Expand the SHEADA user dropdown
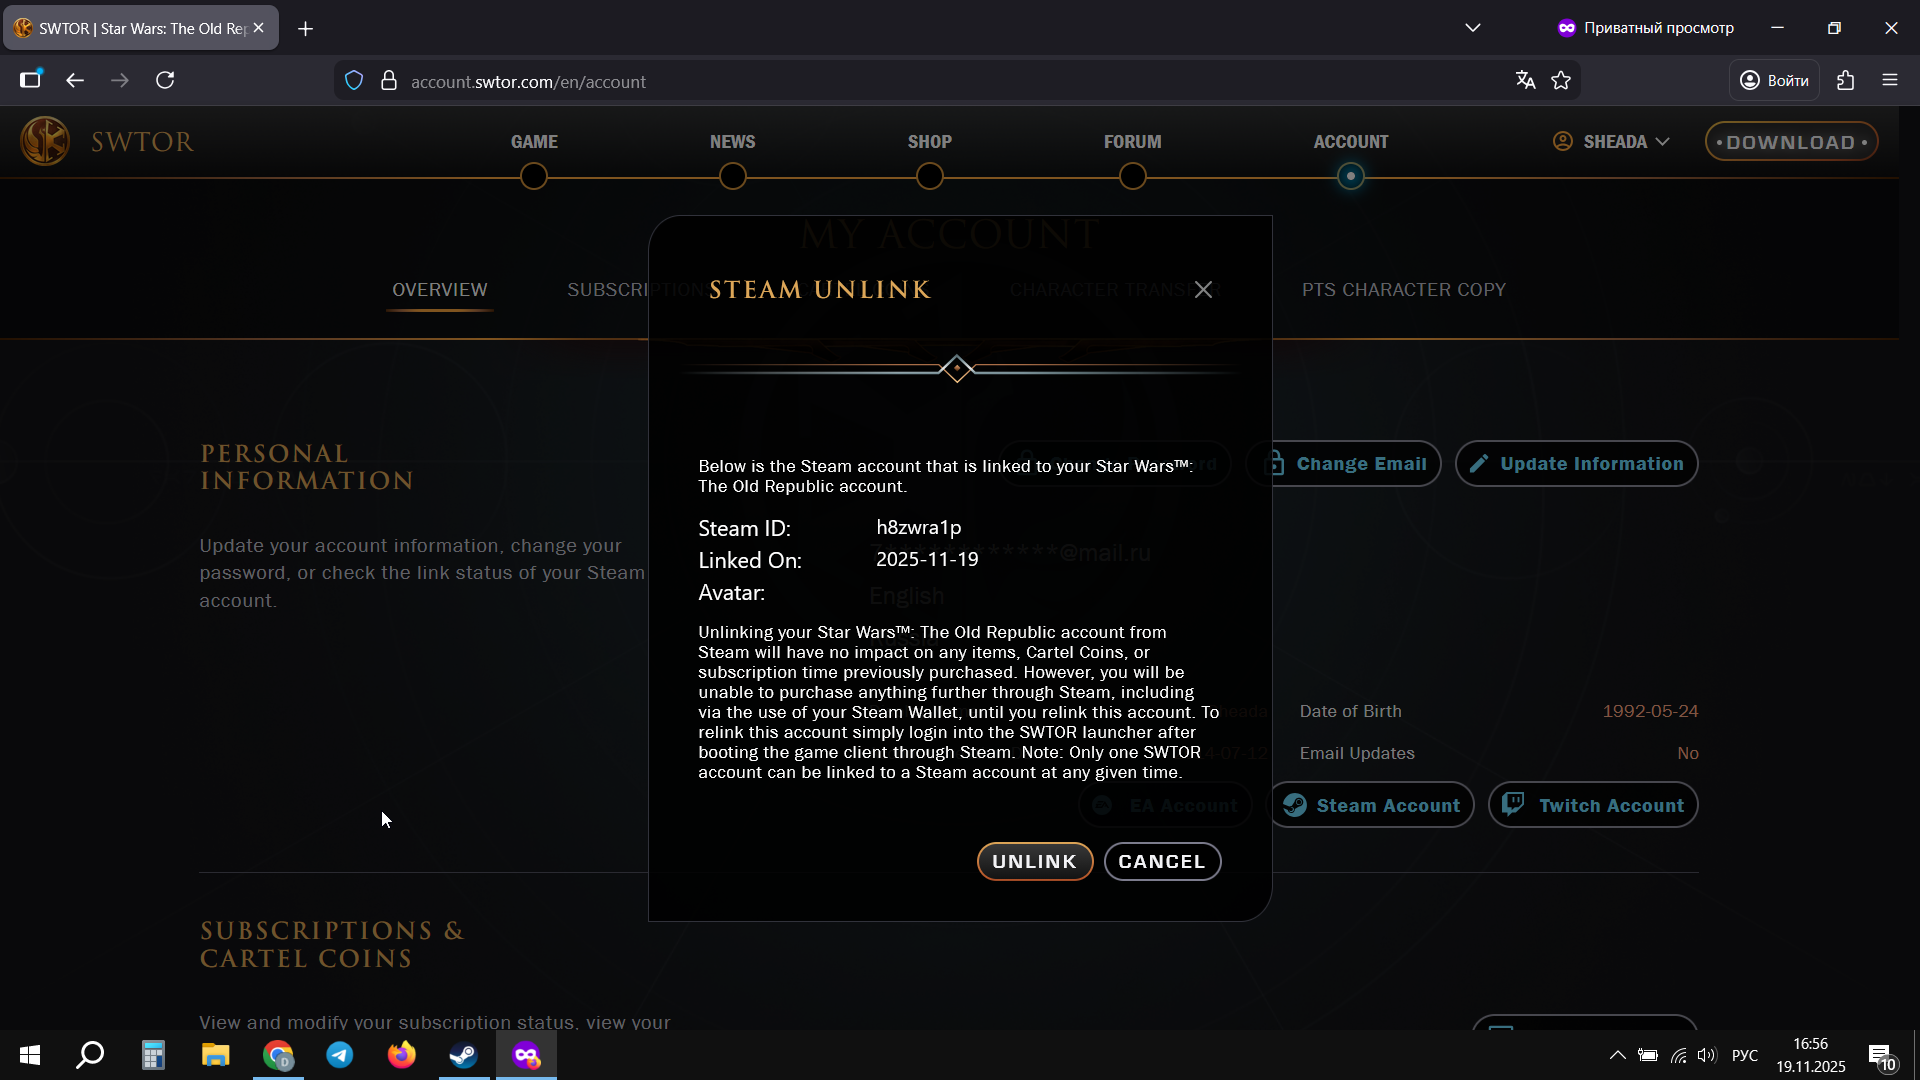Screen dimensions: 1920x1080 coord(1612,142)
